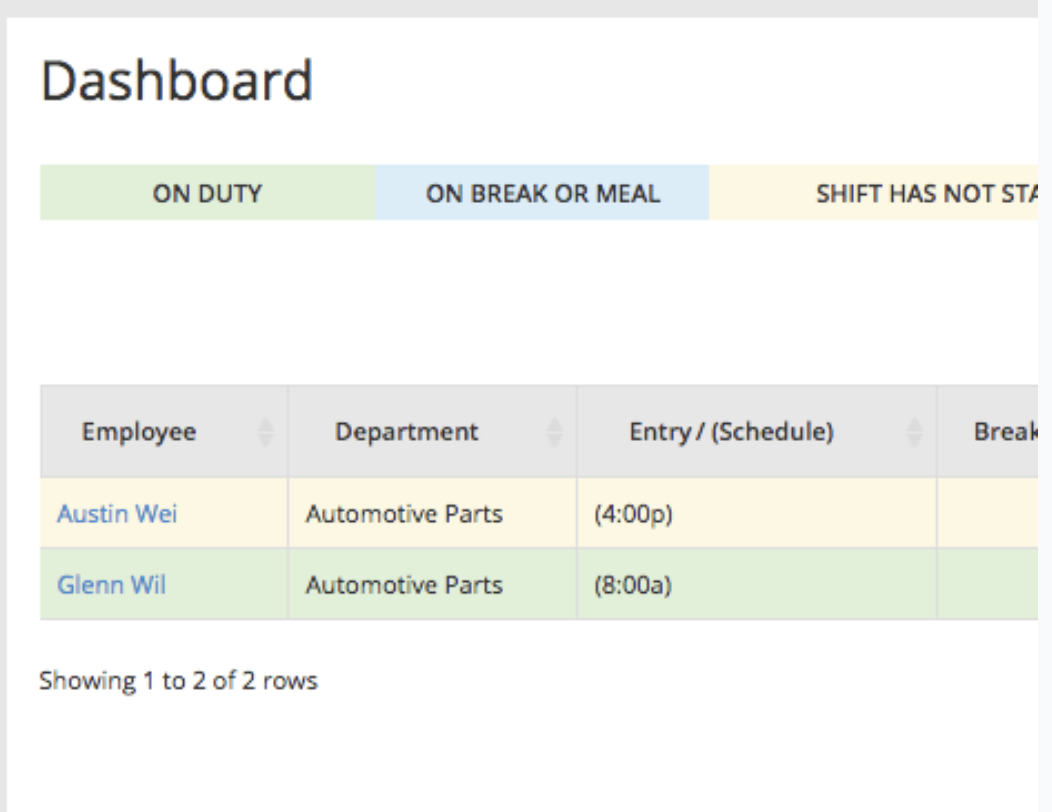Click the Employee column header text

[x=139, y=432]
